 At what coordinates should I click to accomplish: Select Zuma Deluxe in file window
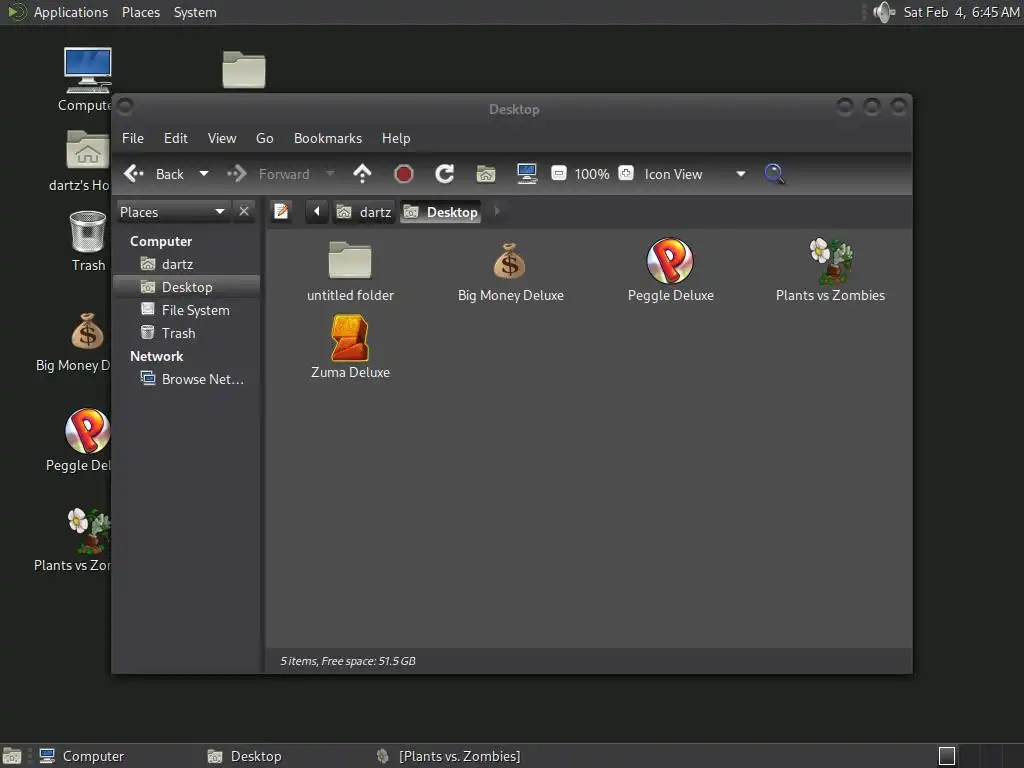click(350, 347)
